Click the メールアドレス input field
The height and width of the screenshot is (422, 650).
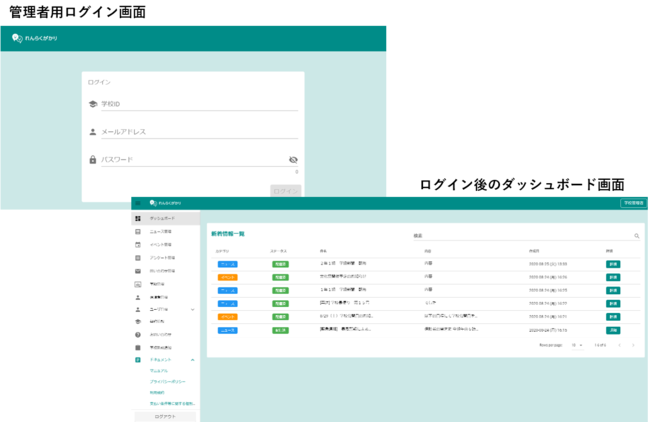coord(198,132)
